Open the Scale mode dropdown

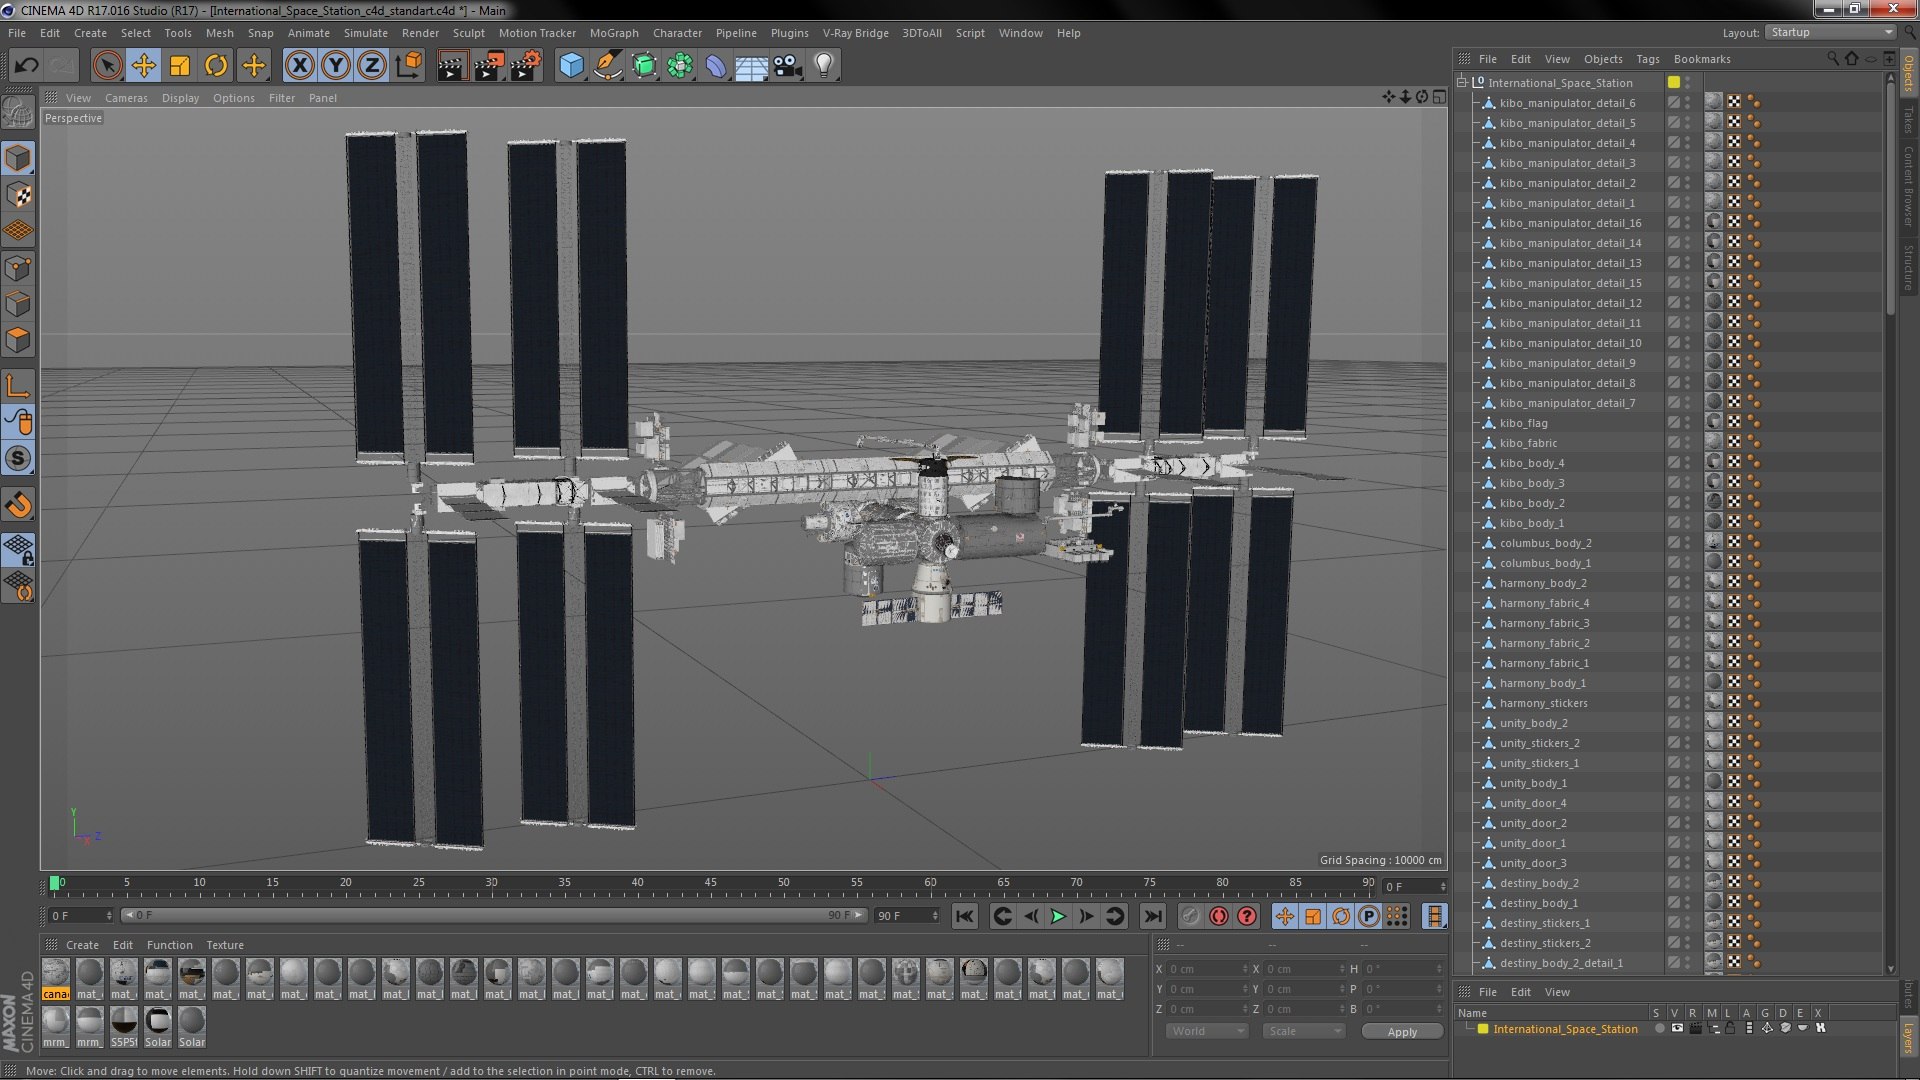[1303, 1031]
